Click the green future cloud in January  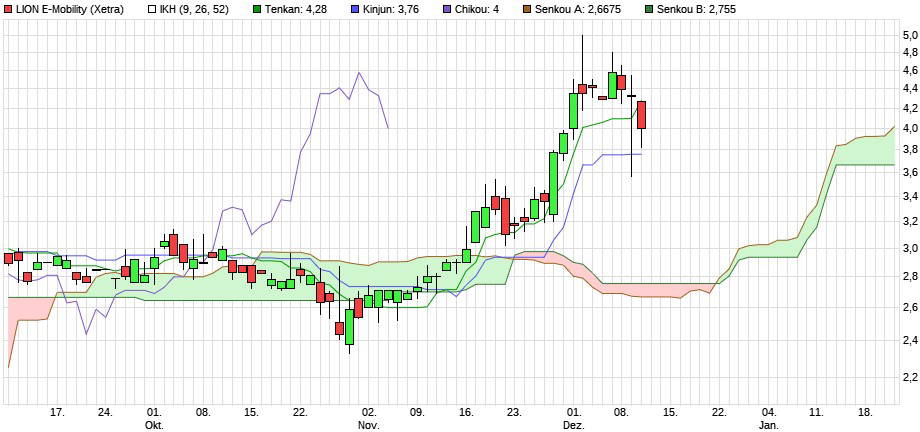[x=862, y=153]
